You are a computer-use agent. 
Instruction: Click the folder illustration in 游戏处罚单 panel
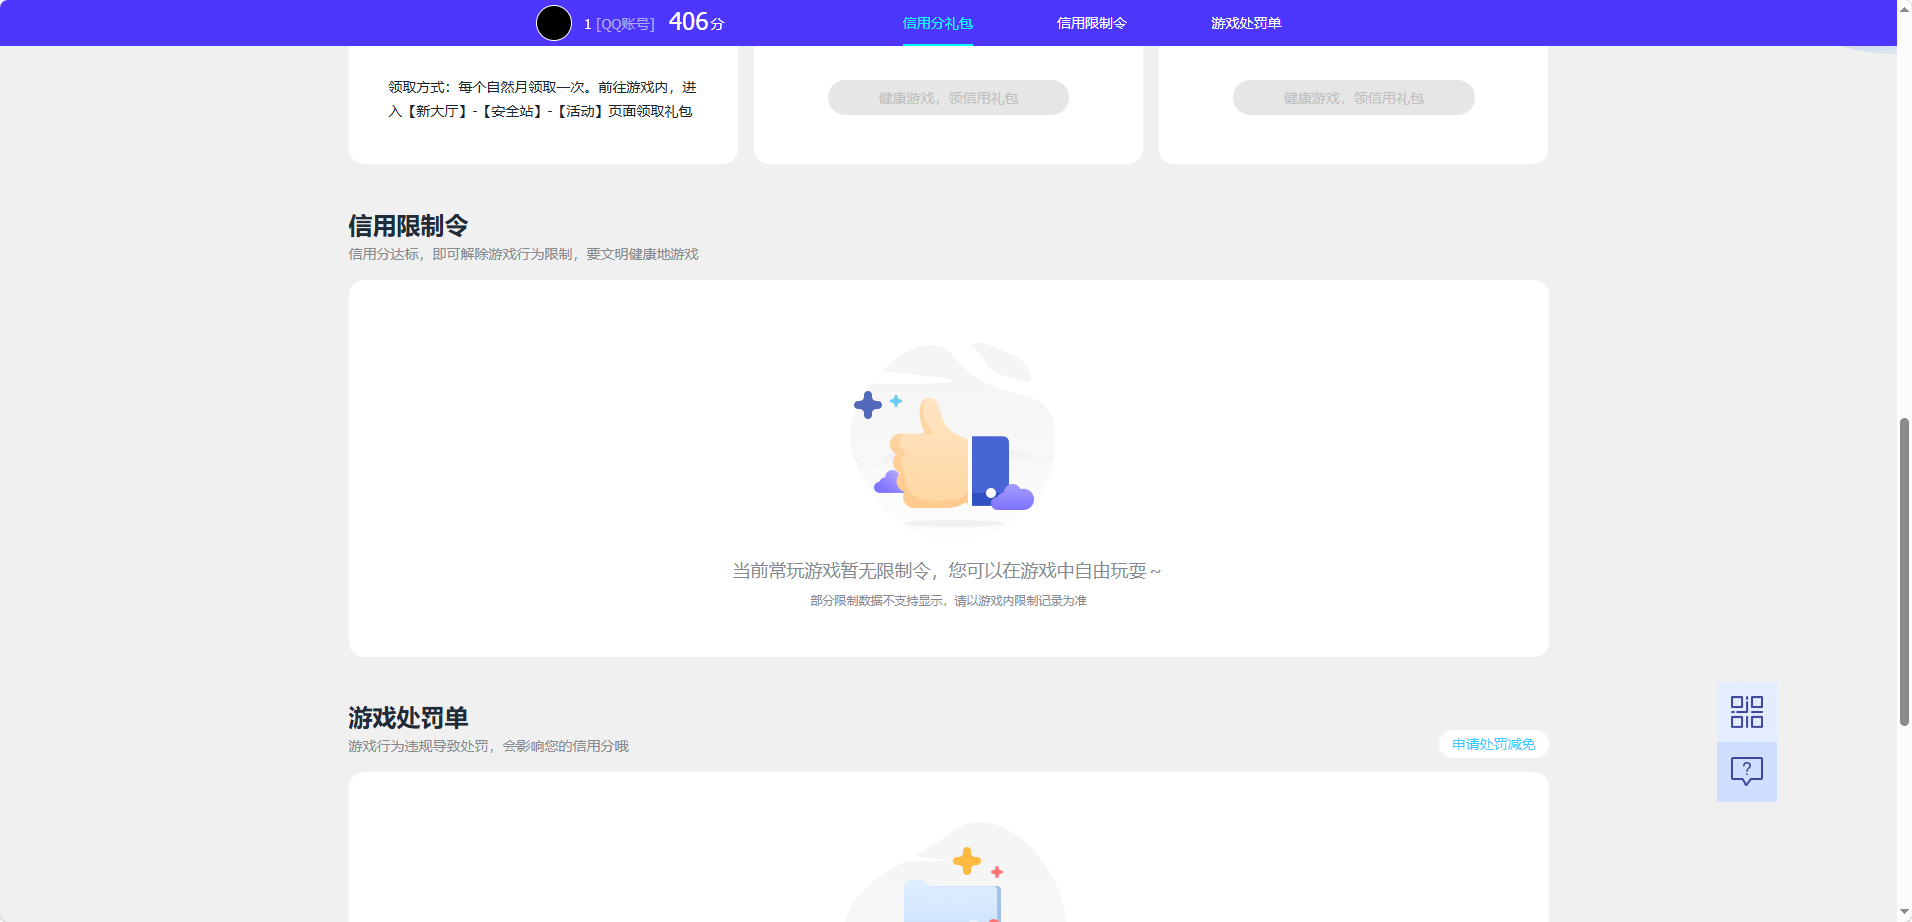pyautogui.click(x=954, y=872)
